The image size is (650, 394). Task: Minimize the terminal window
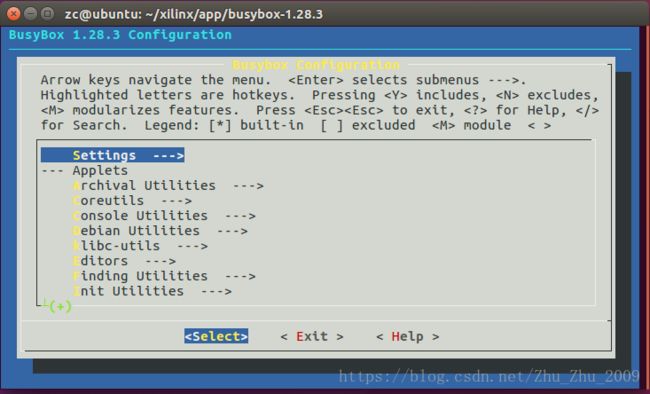tap(30, 14)
